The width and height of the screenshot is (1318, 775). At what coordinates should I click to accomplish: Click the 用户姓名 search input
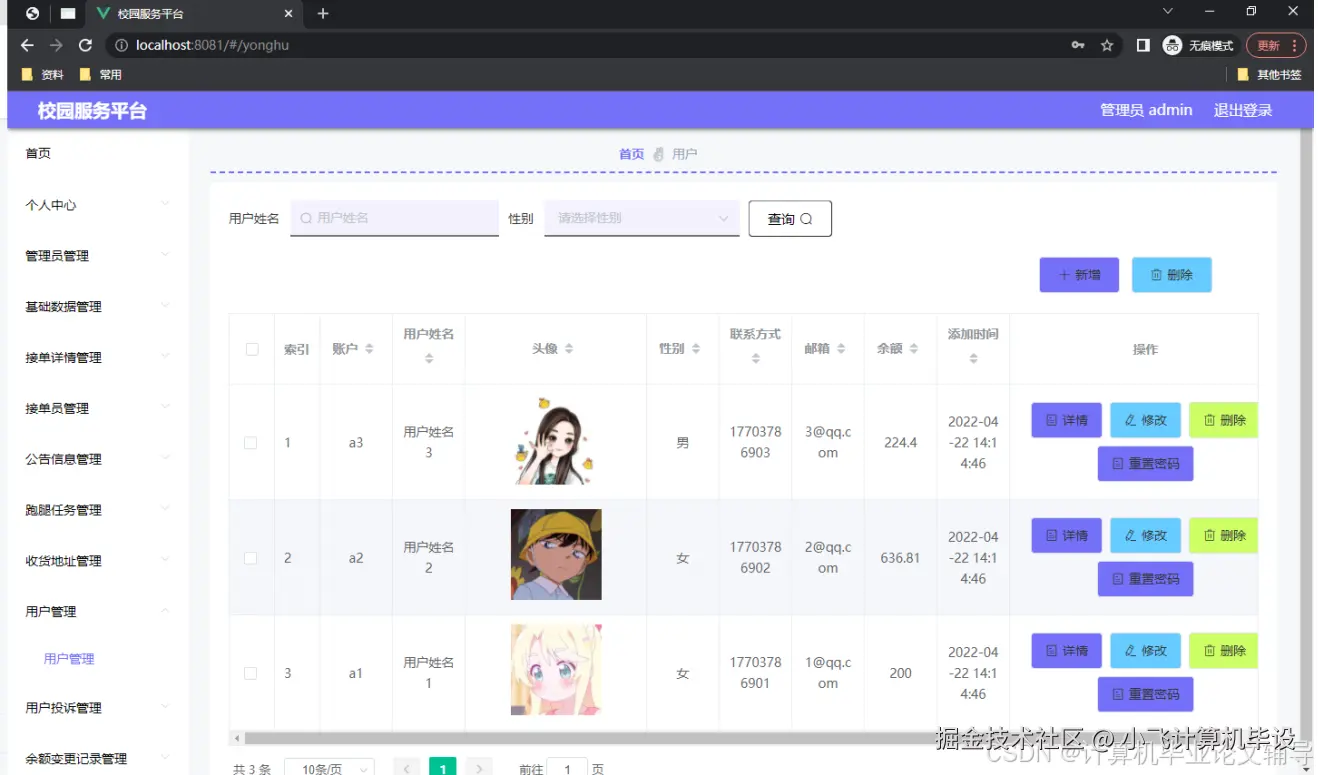click(x=394, y=218)
